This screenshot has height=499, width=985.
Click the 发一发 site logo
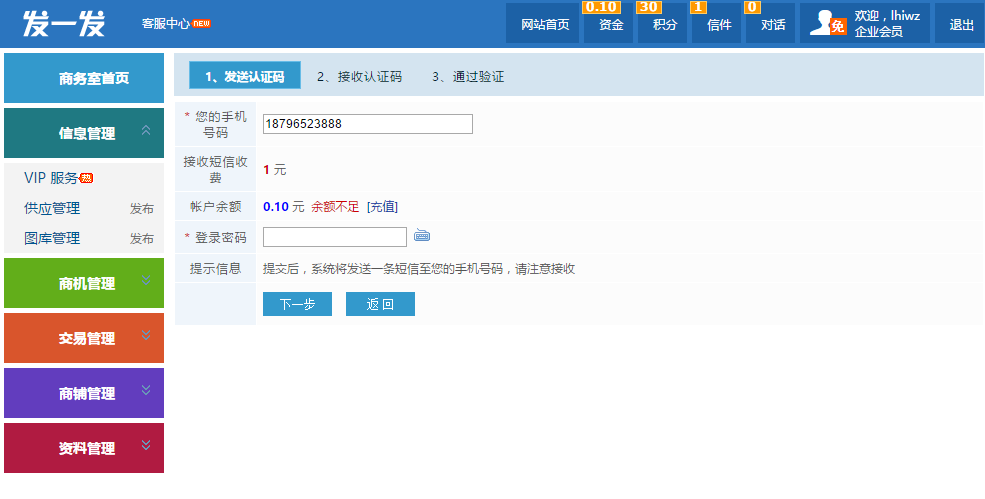64,23
